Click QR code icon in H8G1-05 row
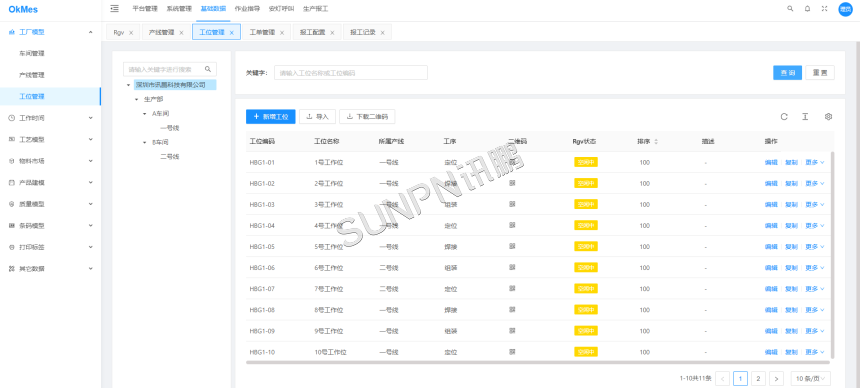Viewport: 860px width, 388px height. 512,246
